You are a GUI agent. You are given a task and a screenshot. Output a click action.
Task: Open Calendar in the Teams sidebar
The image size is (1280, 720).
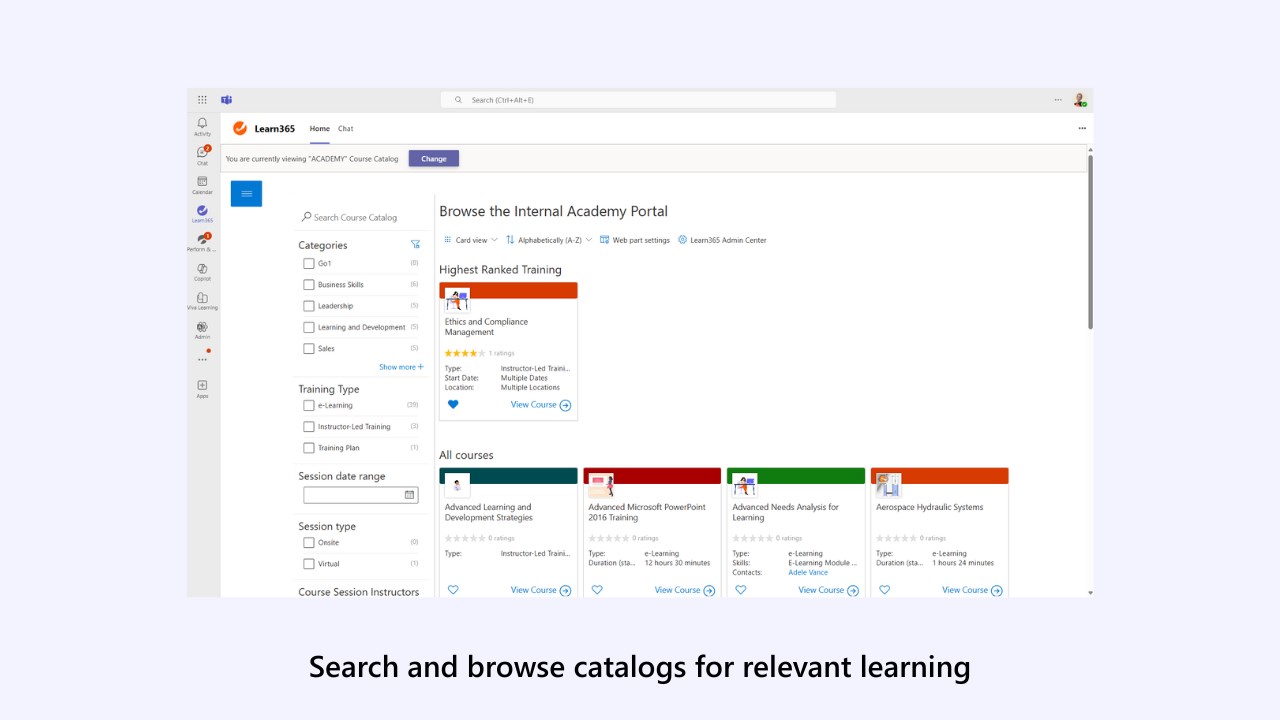[x=202, y=184]
